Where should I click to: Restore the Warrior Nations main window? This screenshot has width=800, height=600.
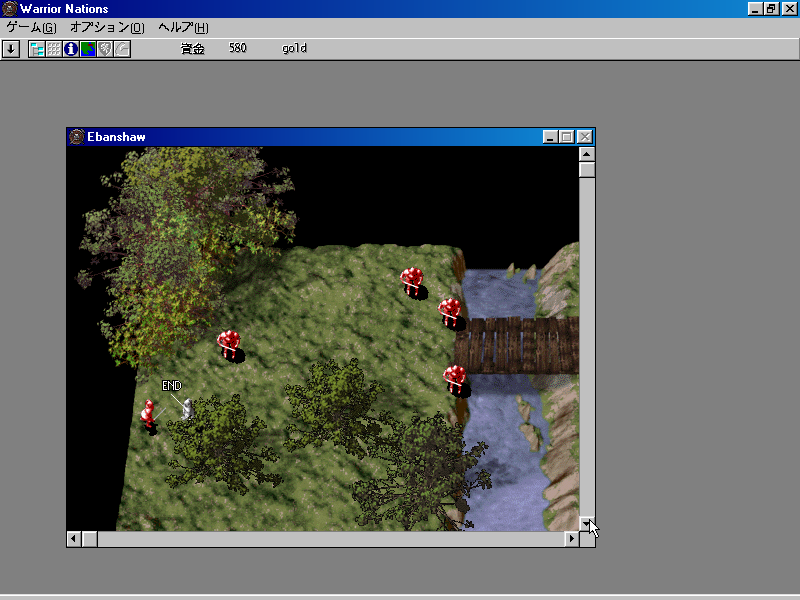(771, 9)
